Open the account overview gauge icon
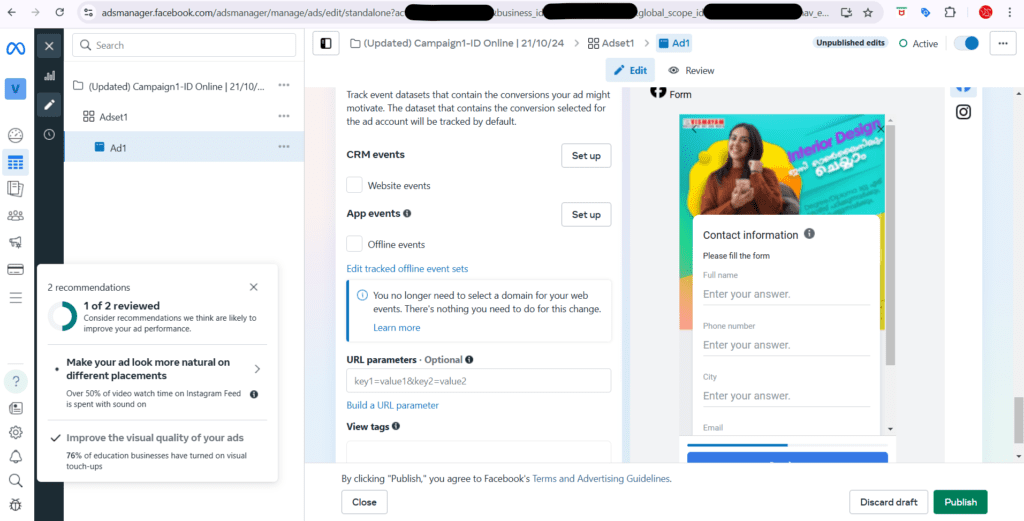This screenshot has width=1024, height=521. (16, 136)
